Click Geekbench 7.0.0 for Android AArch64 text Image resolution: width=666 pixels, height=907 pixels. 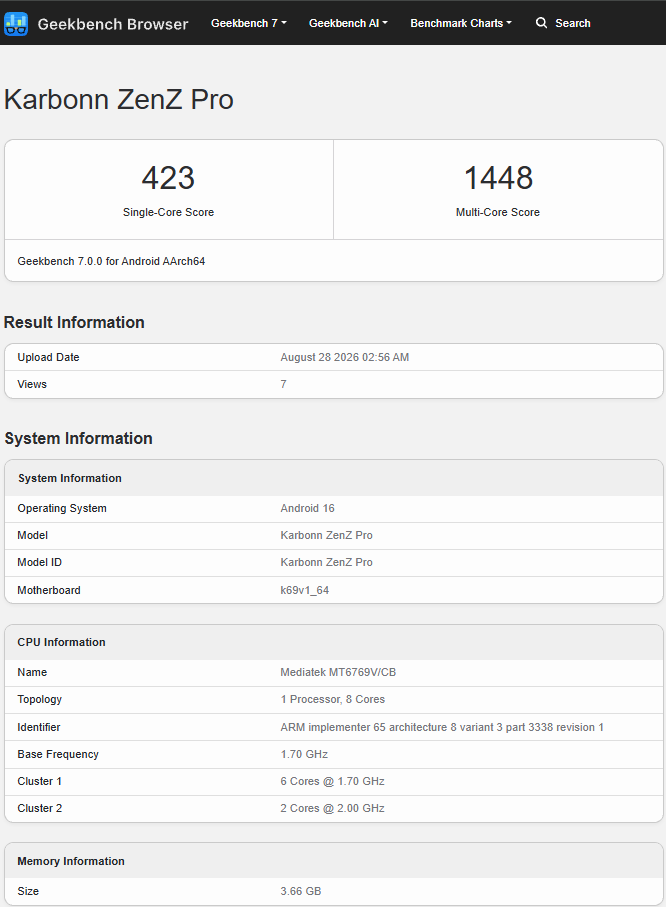(111, 261)
